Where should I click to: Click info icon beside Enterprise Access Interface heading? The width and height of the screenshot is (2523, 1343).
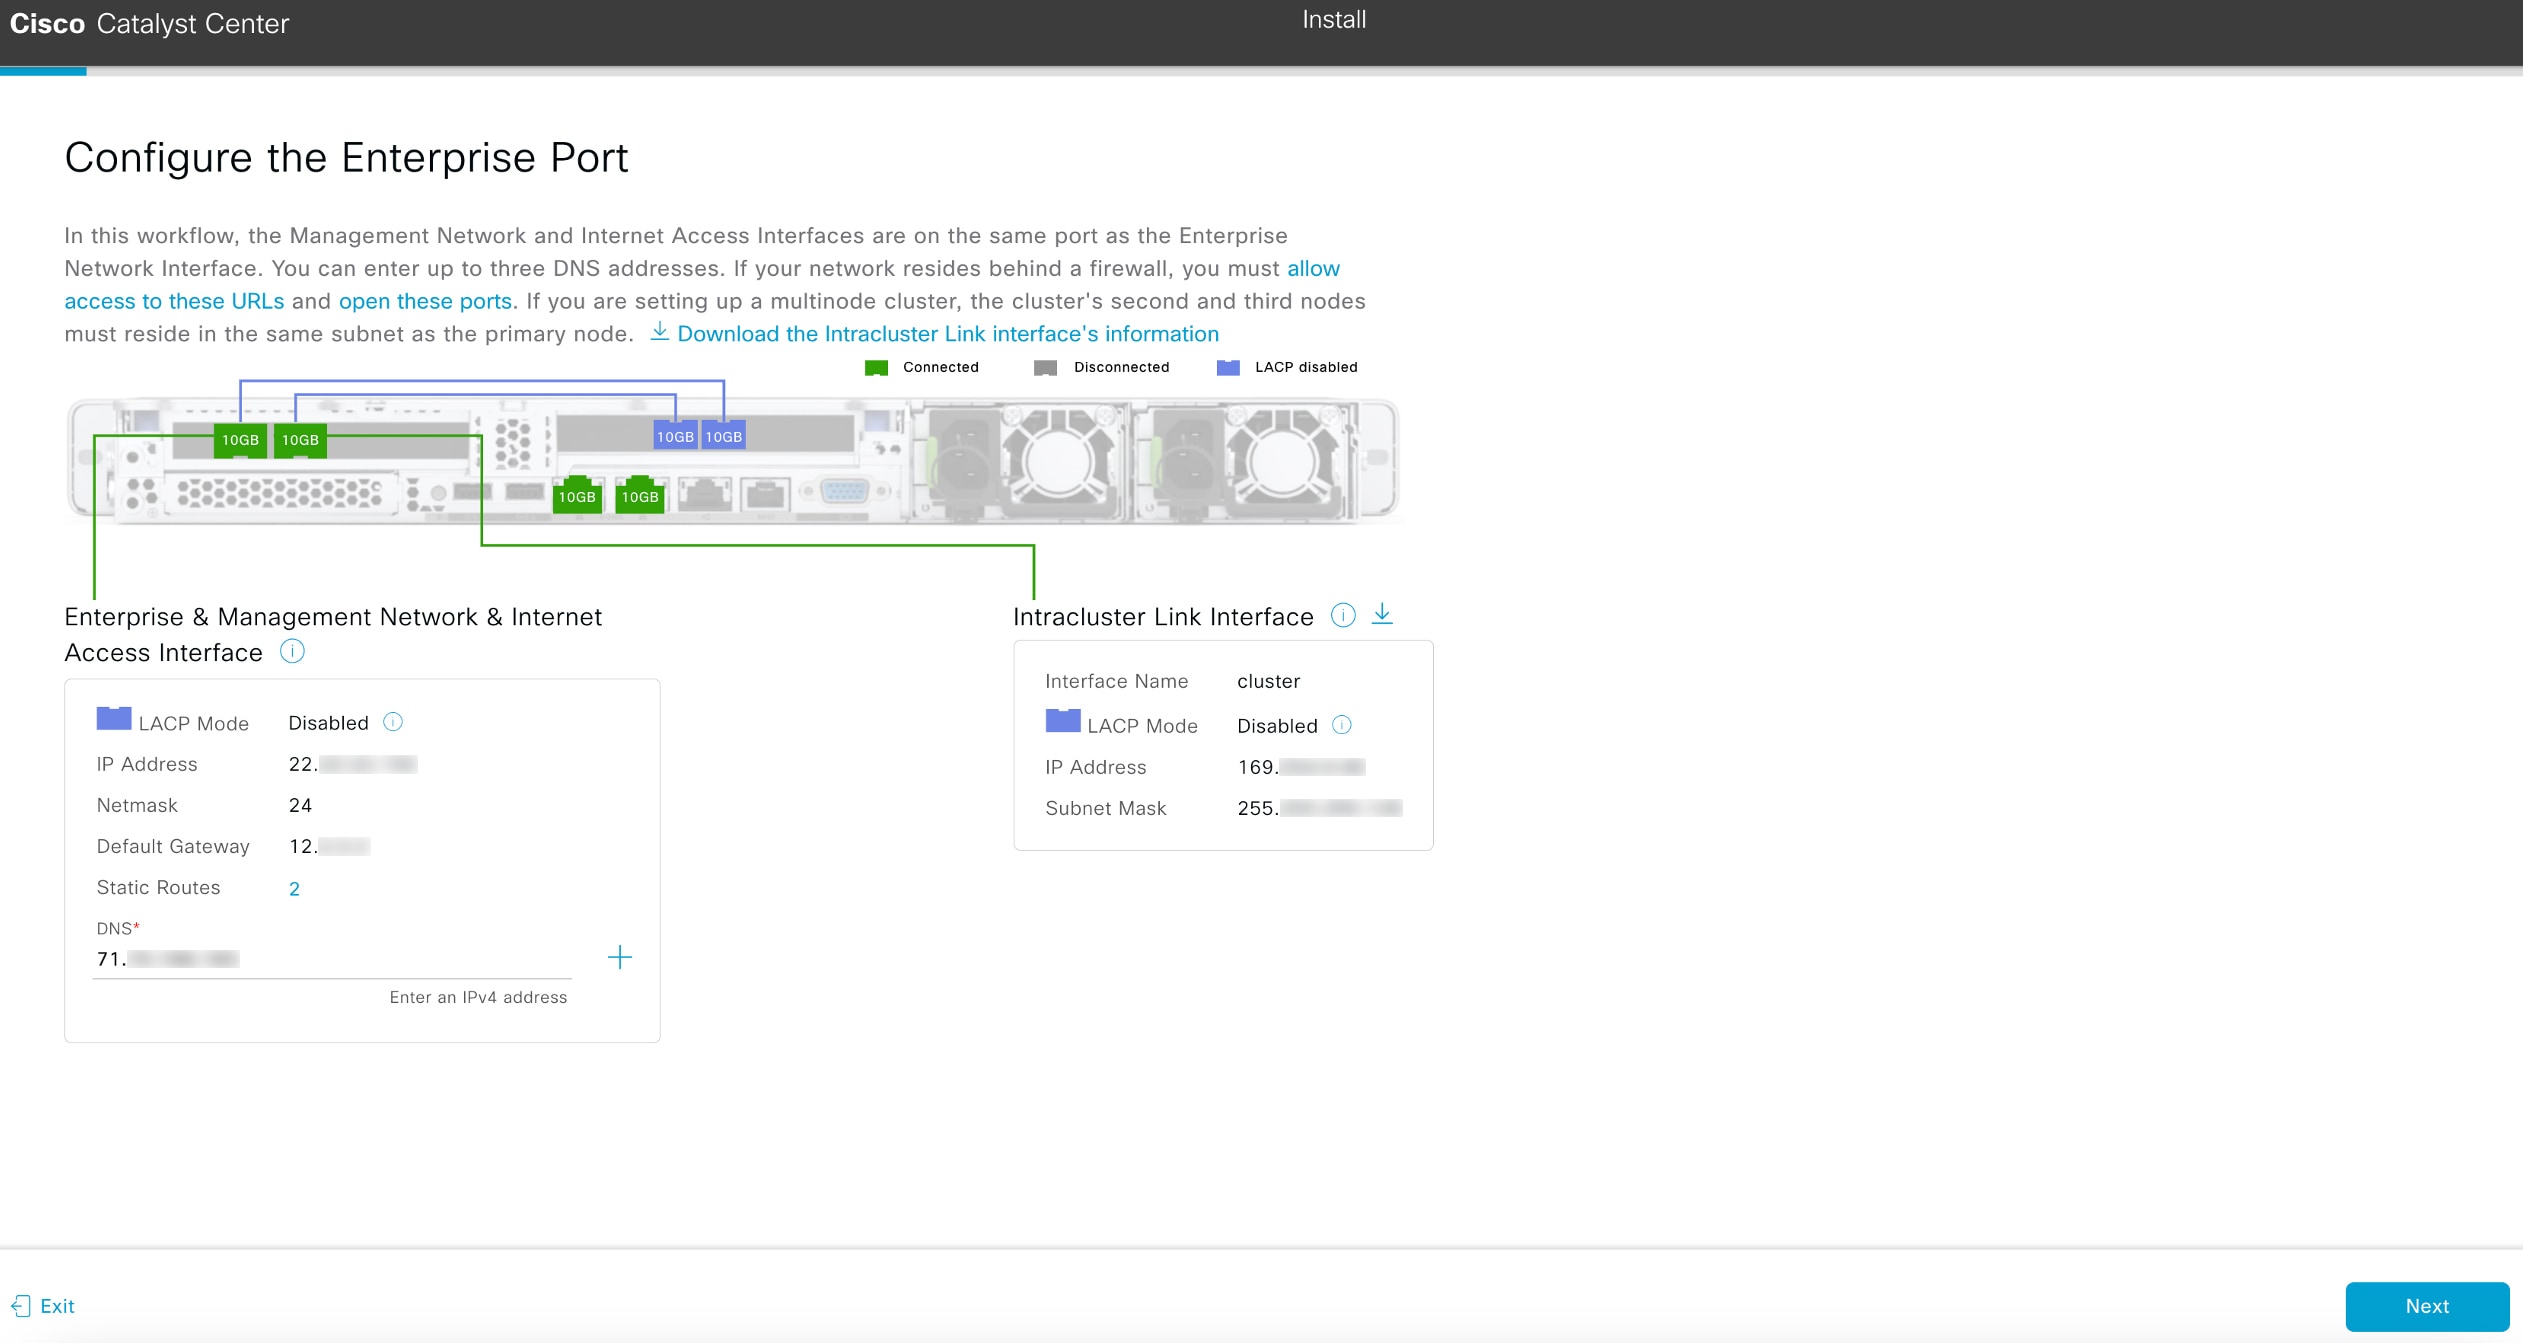(x=291, y=652)
